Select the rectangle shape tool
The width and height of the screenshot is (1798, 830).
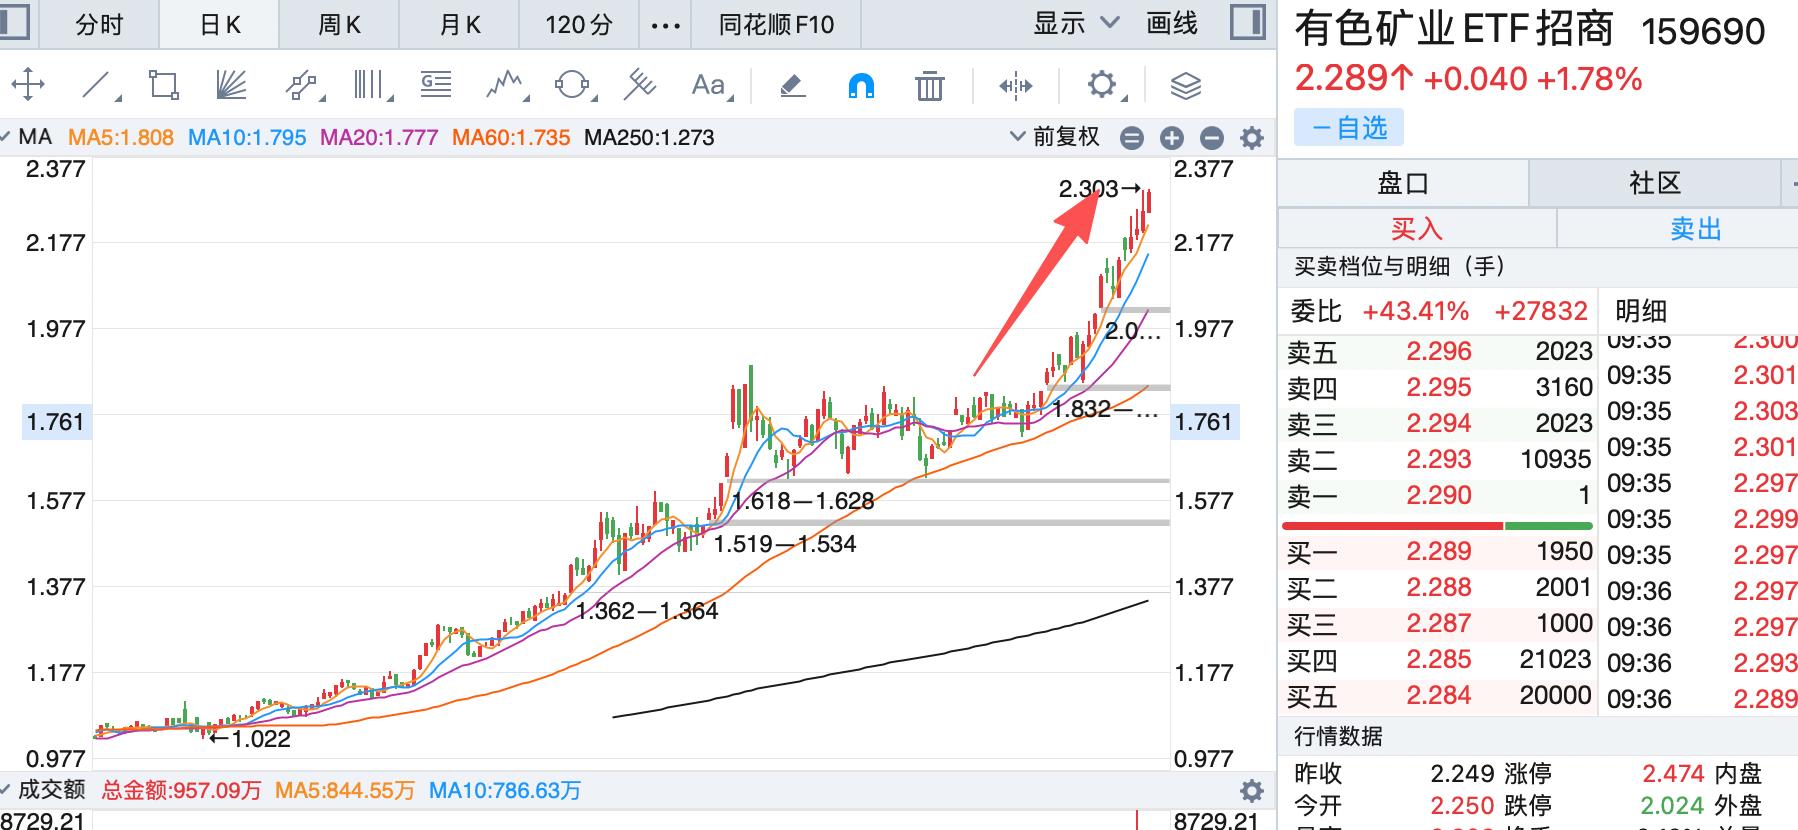(x=163, y=85)
